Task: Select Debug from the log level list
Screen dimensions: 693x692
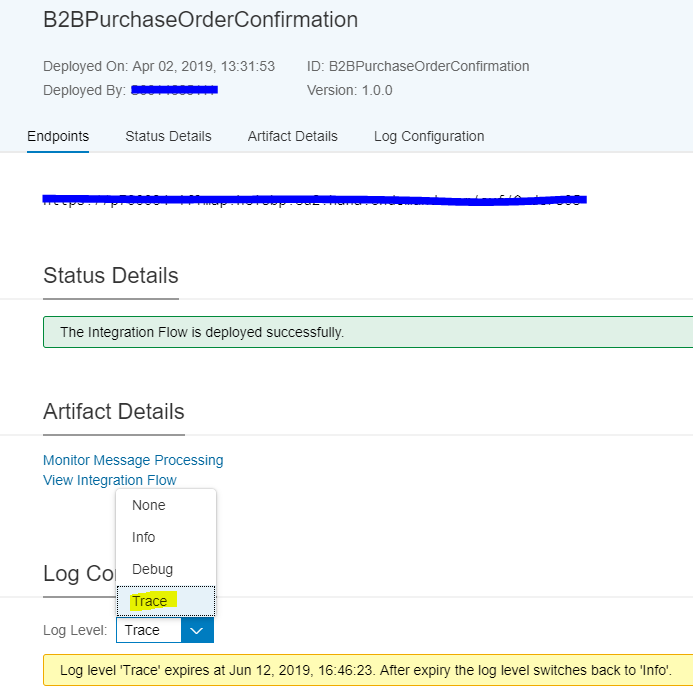Action: 152,569
